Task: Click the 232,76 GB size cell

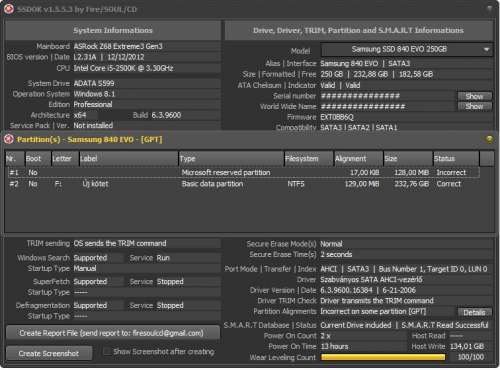Action: pos(412,184)
